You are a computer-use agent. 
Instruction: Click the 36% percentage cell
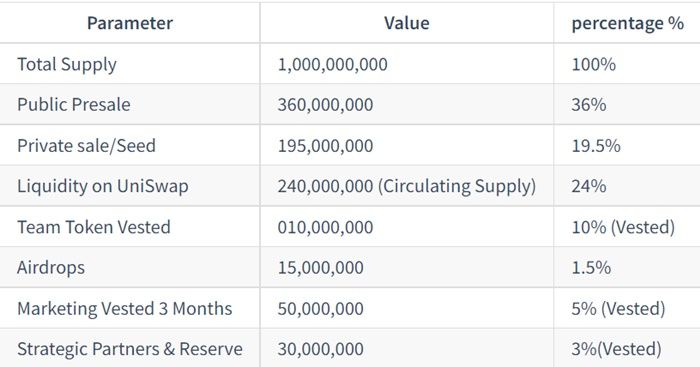coord(589,104)
